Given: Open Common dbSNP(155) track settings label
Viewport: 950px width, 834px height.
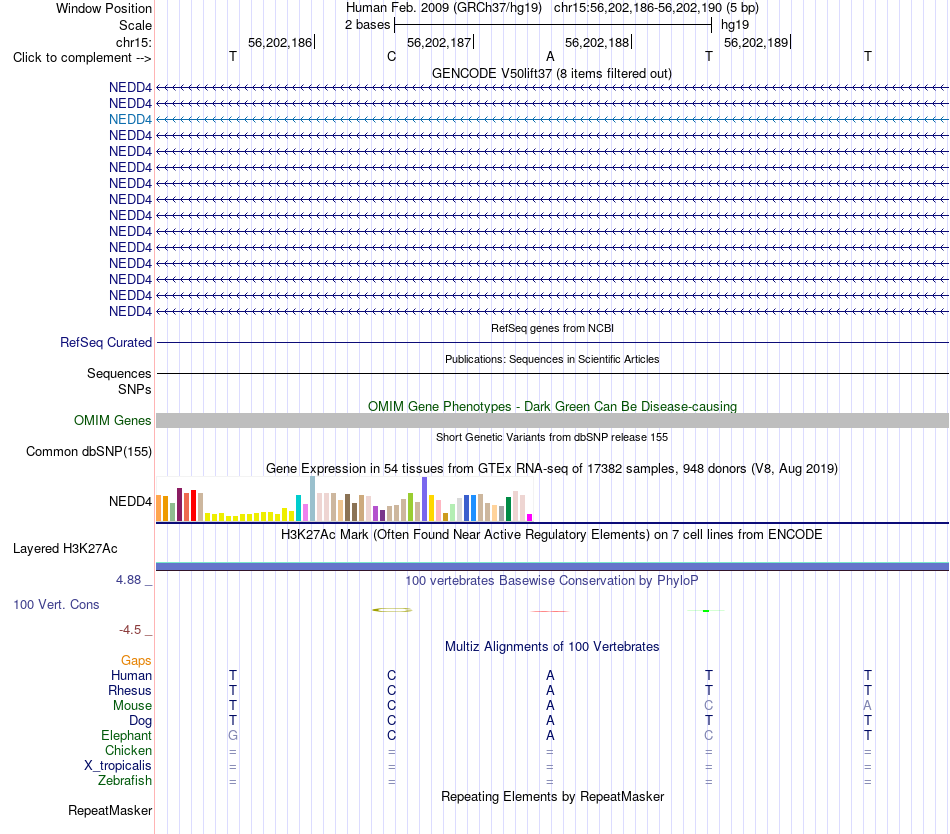Looking at the screenshot, I should pos(89,451).
